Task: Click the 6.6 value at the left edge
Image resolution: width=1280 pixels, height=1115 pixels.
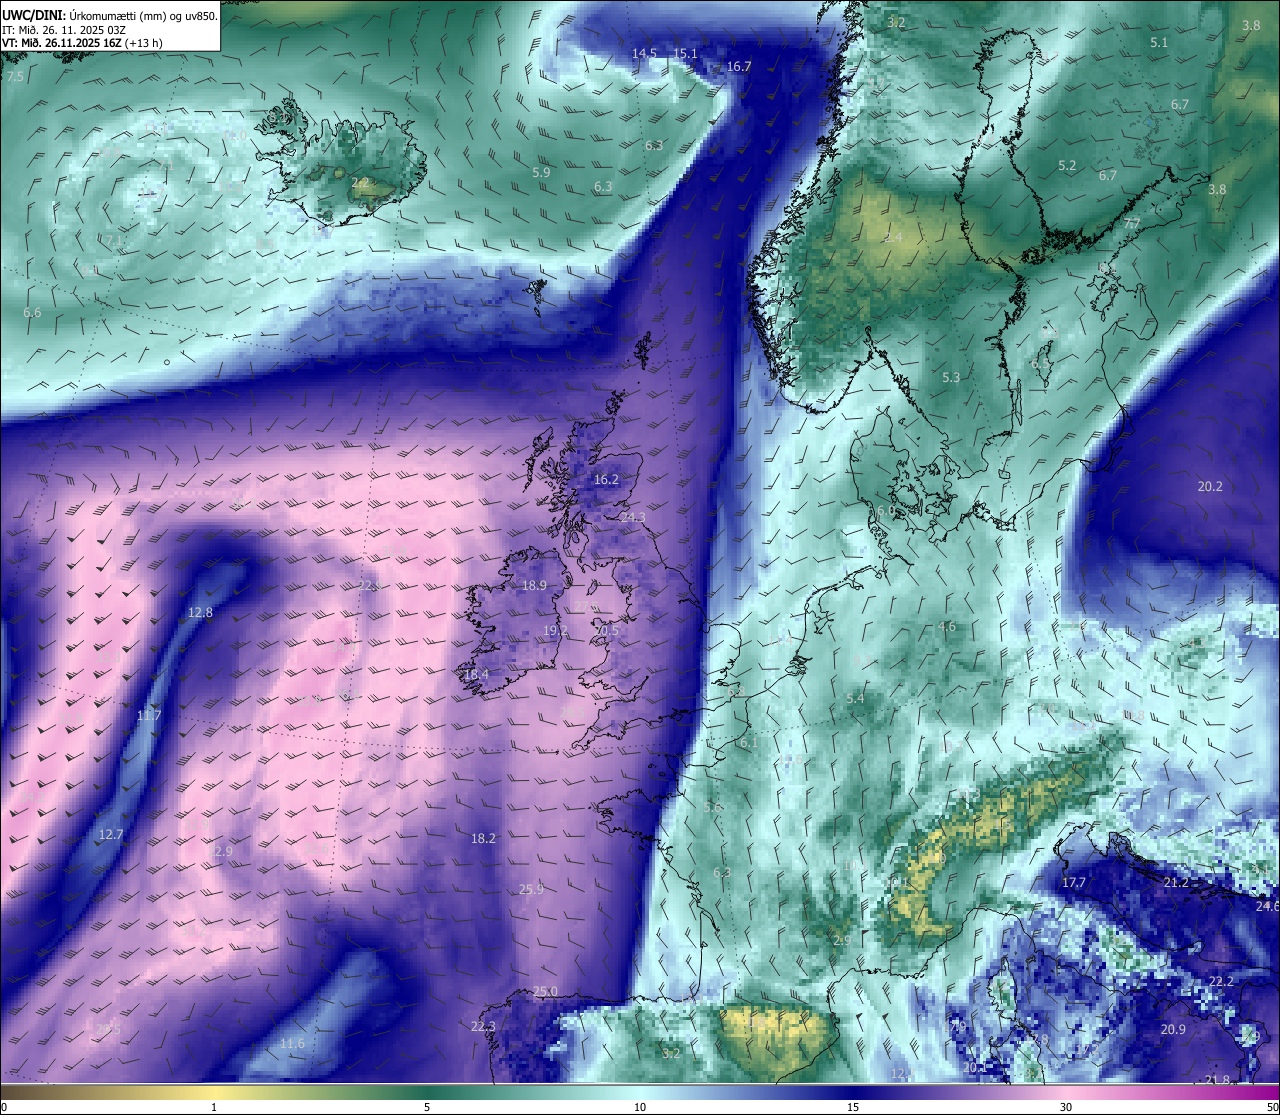Action: (x=32, y=312)
